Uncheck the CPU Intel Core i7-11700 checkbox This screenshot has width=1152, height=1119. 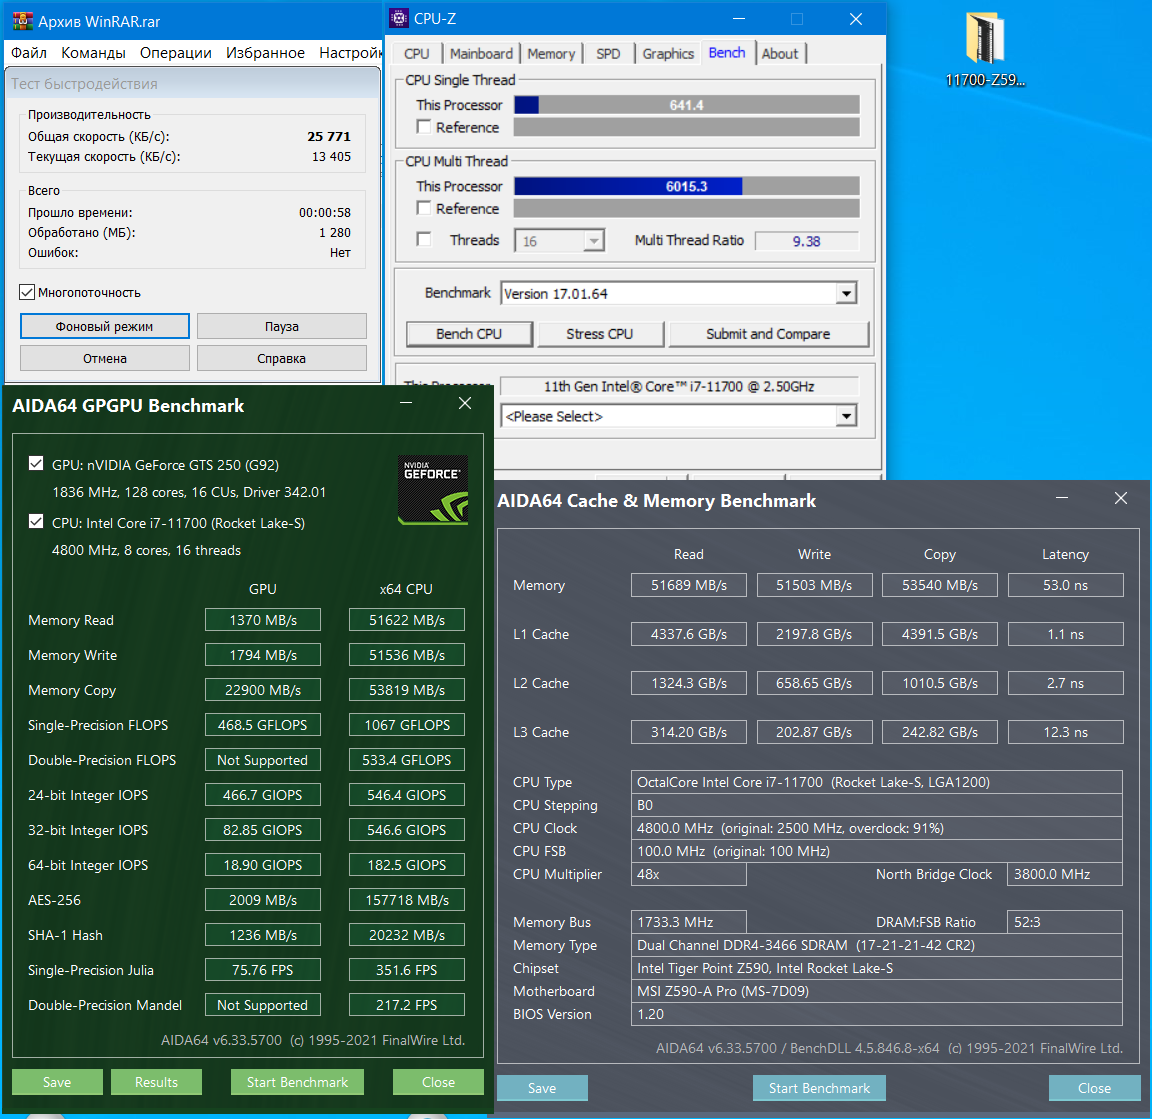tap(35, 522)
